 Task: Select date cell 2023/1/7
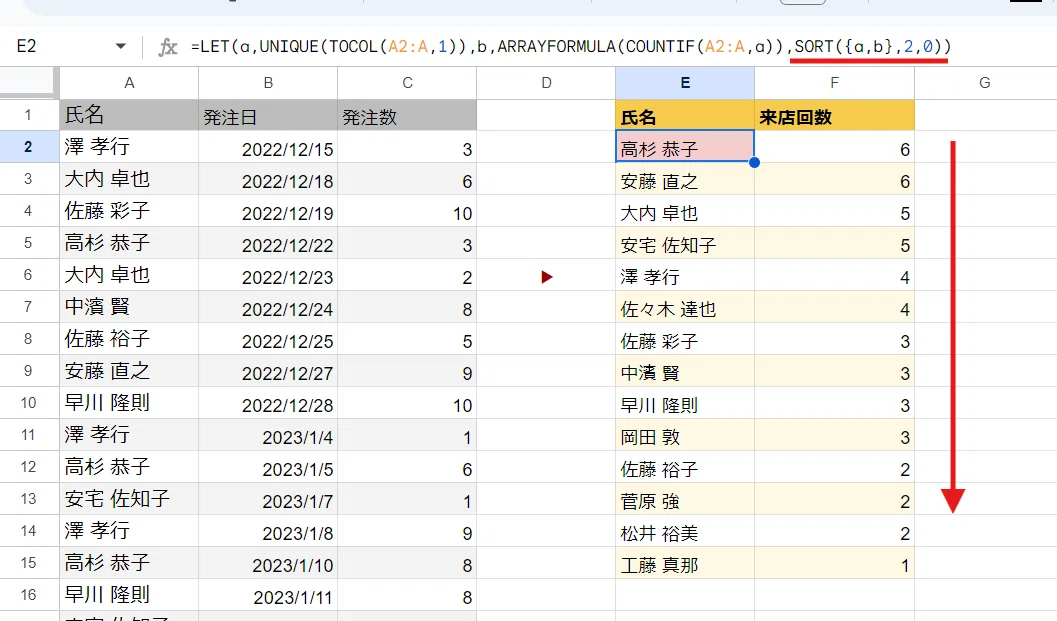(x=268, y=500)
